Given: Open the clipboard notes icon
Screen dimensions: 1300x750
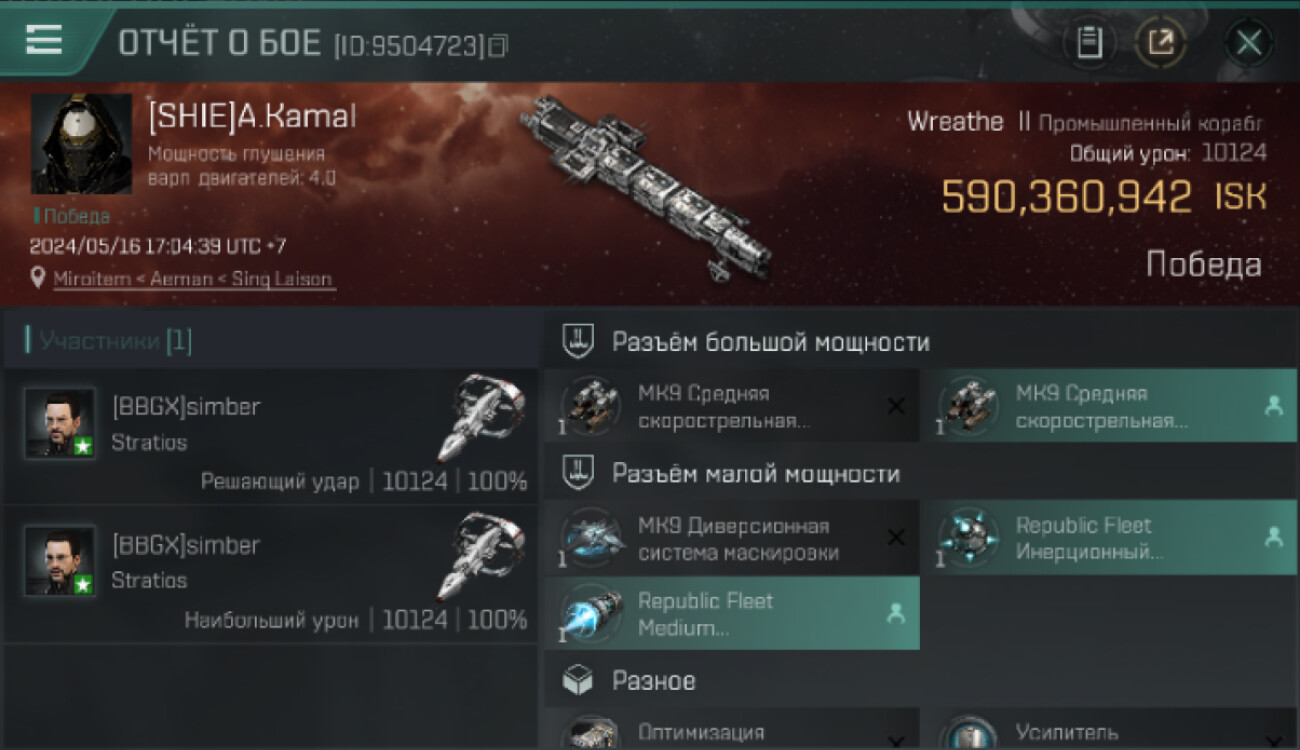Looking at the screenshot, I should tap(1089, 43).
